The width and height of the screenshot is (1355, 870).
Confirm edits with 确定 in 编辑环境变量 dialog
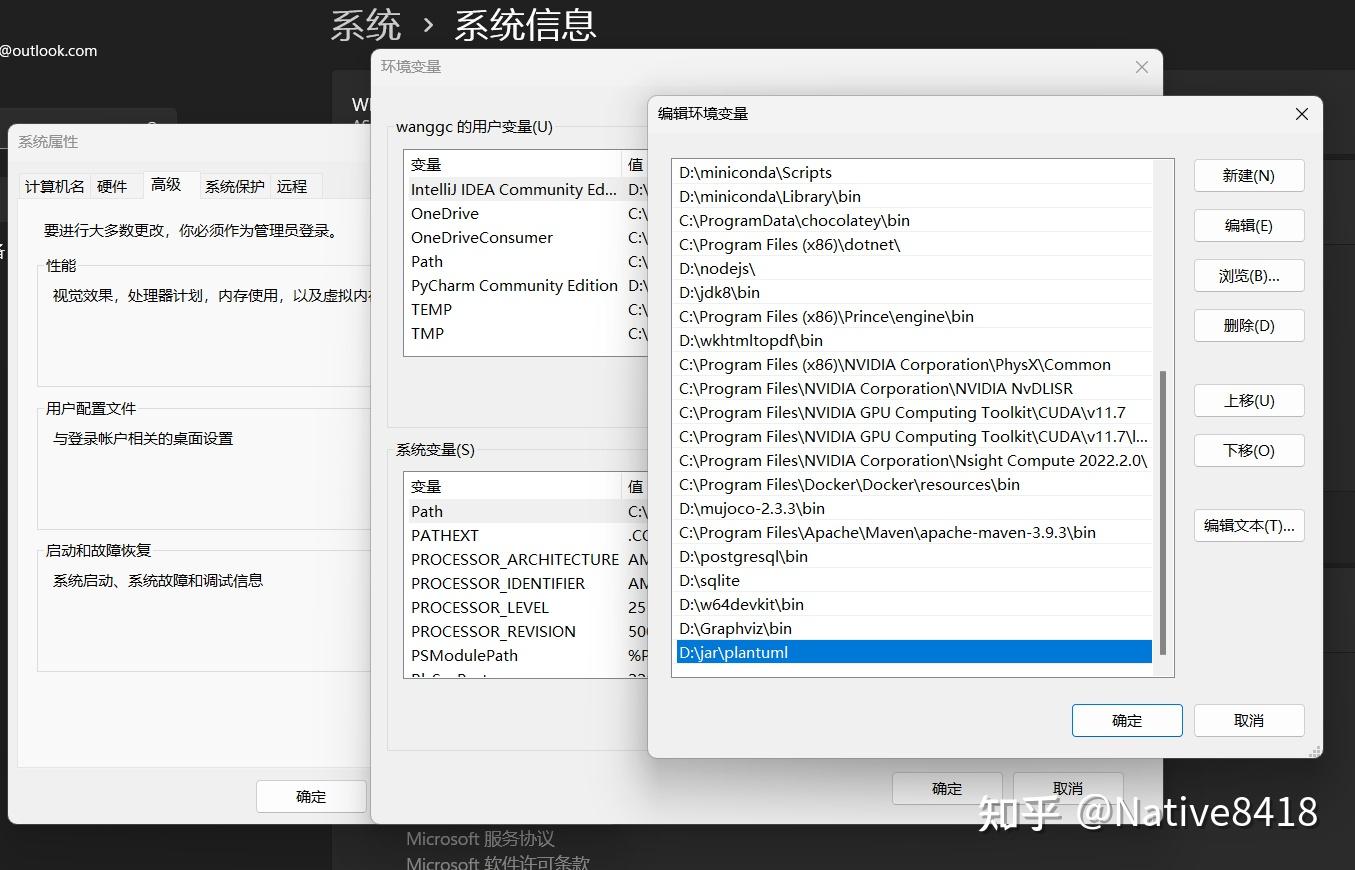pyautogui.click(x=1126, y=720)
